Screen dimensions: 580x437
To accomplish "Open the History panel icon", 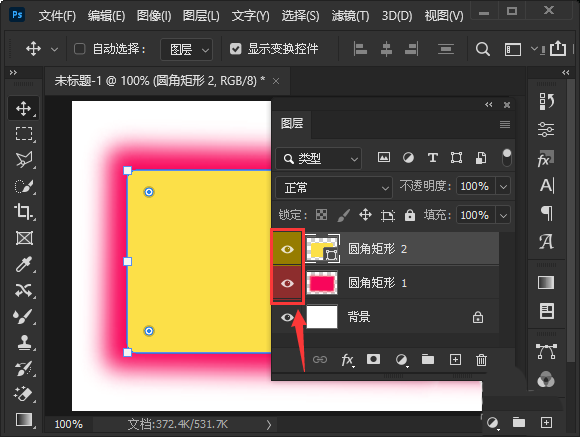I will point(546,101).
